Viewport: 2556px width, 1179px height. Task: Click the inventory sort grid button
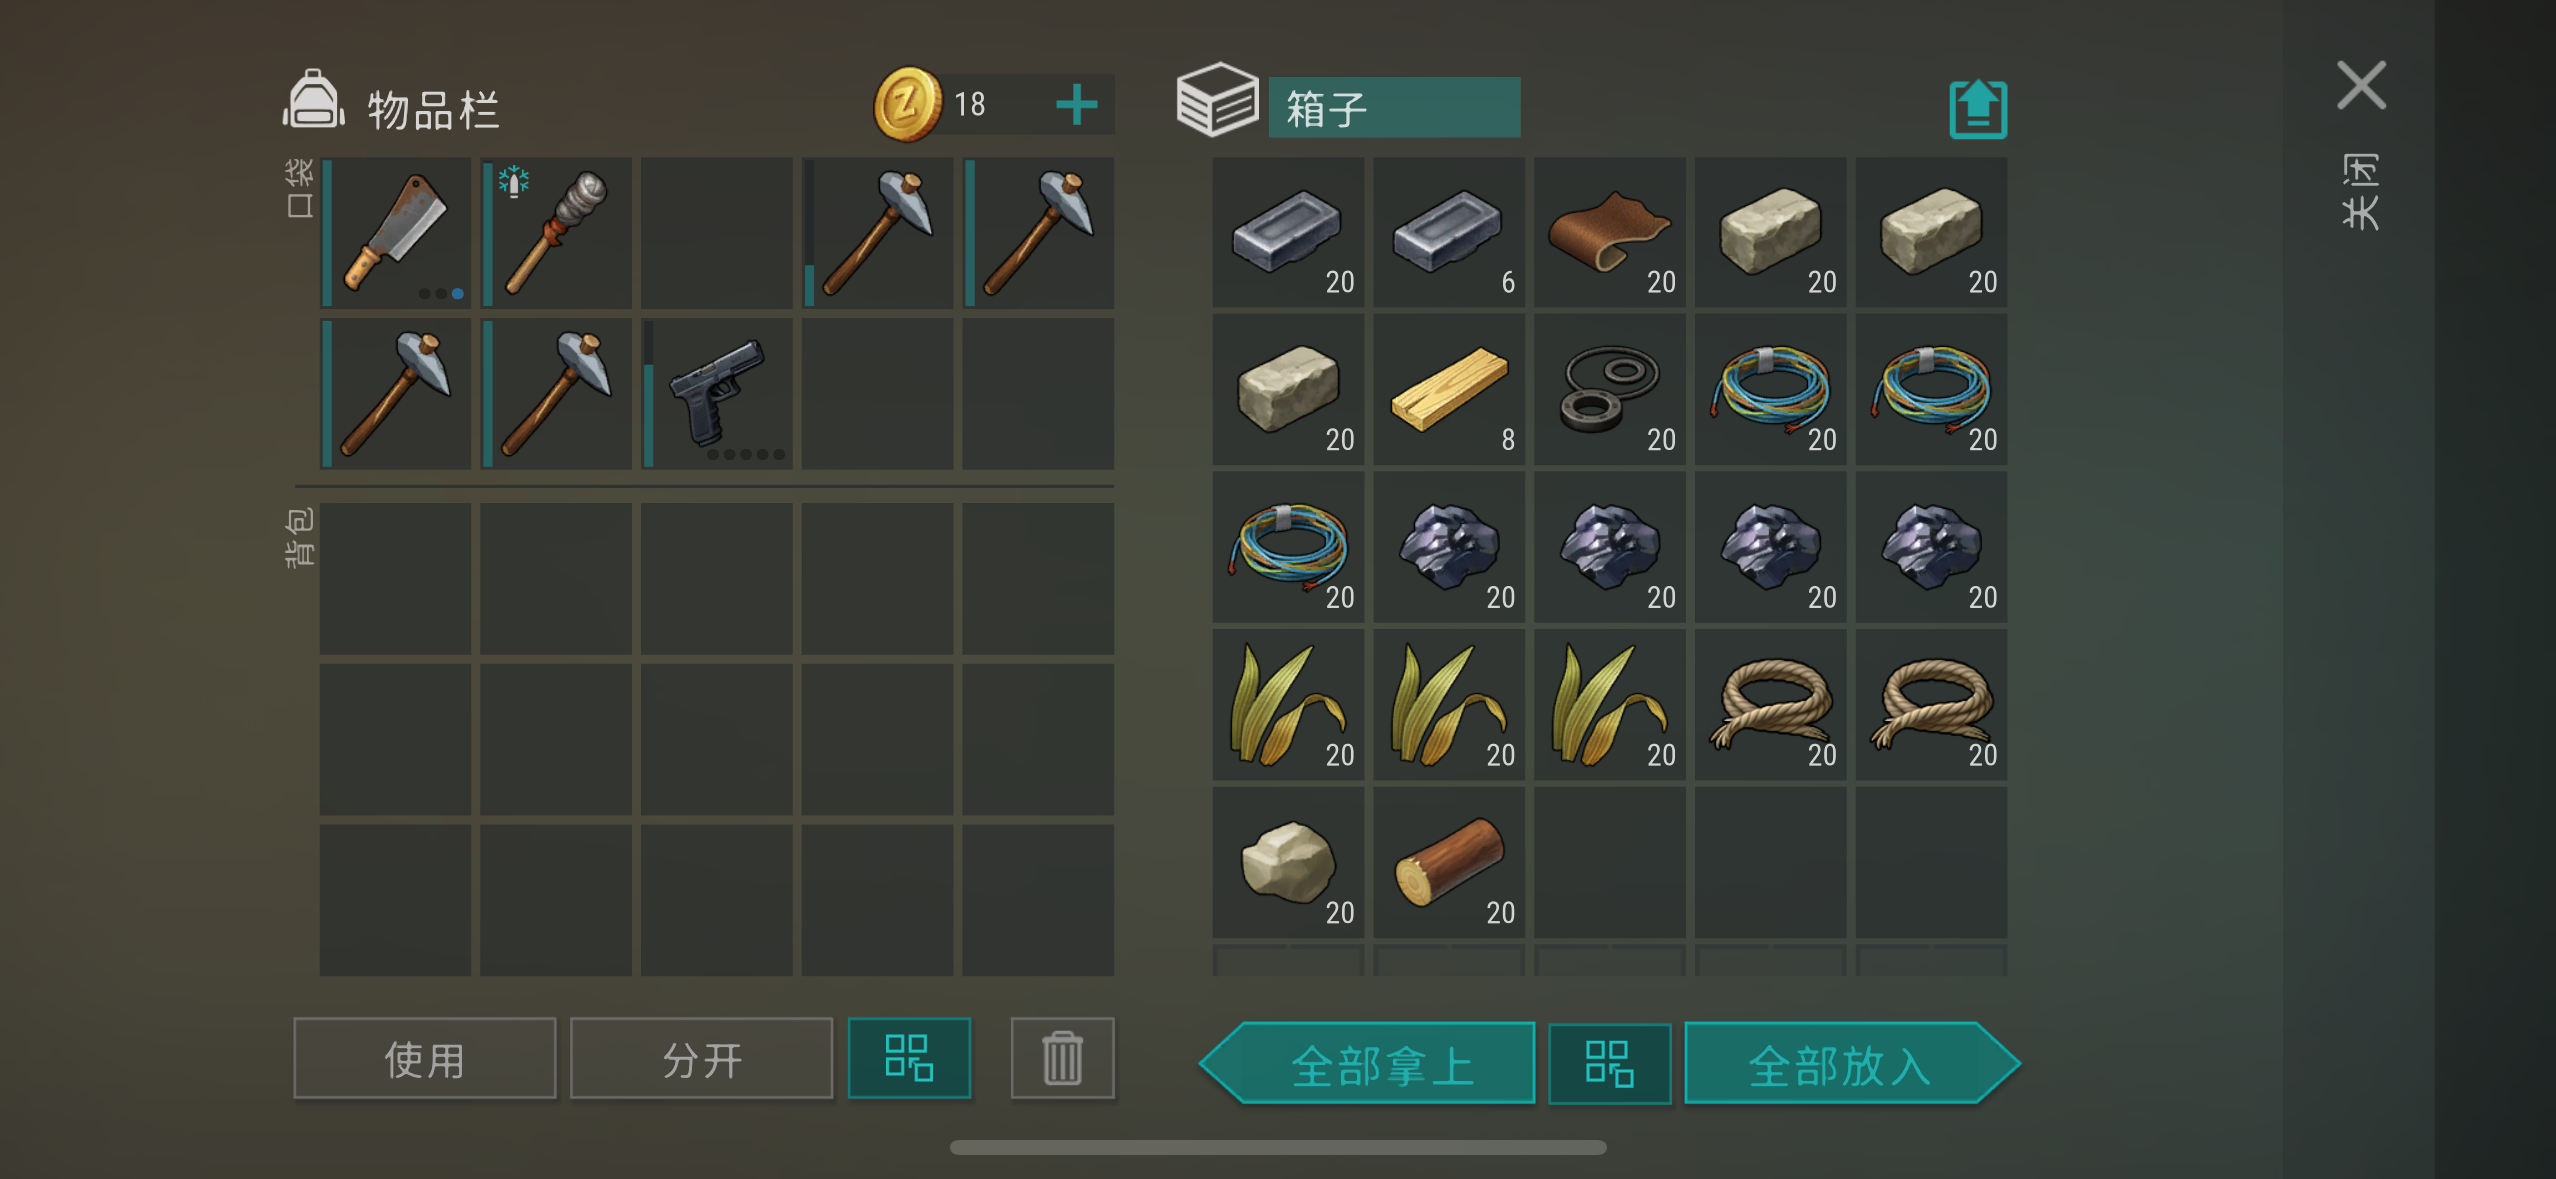click(909, 1058)
